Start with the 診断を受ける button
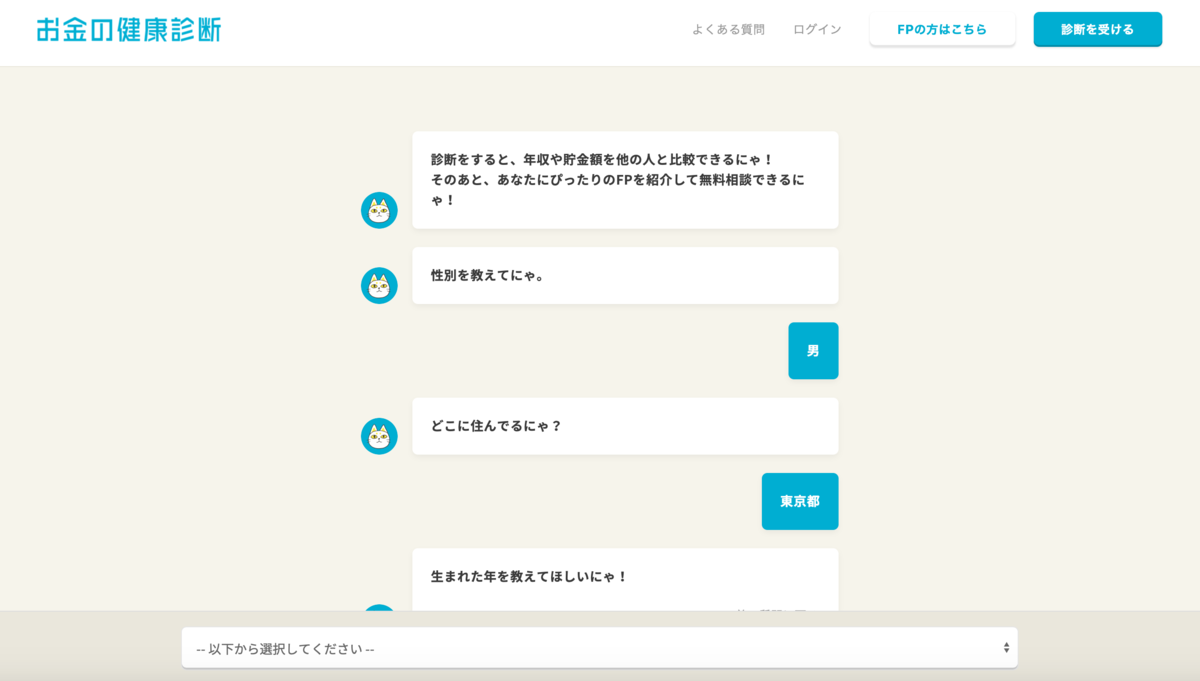 pos(1098,29)
